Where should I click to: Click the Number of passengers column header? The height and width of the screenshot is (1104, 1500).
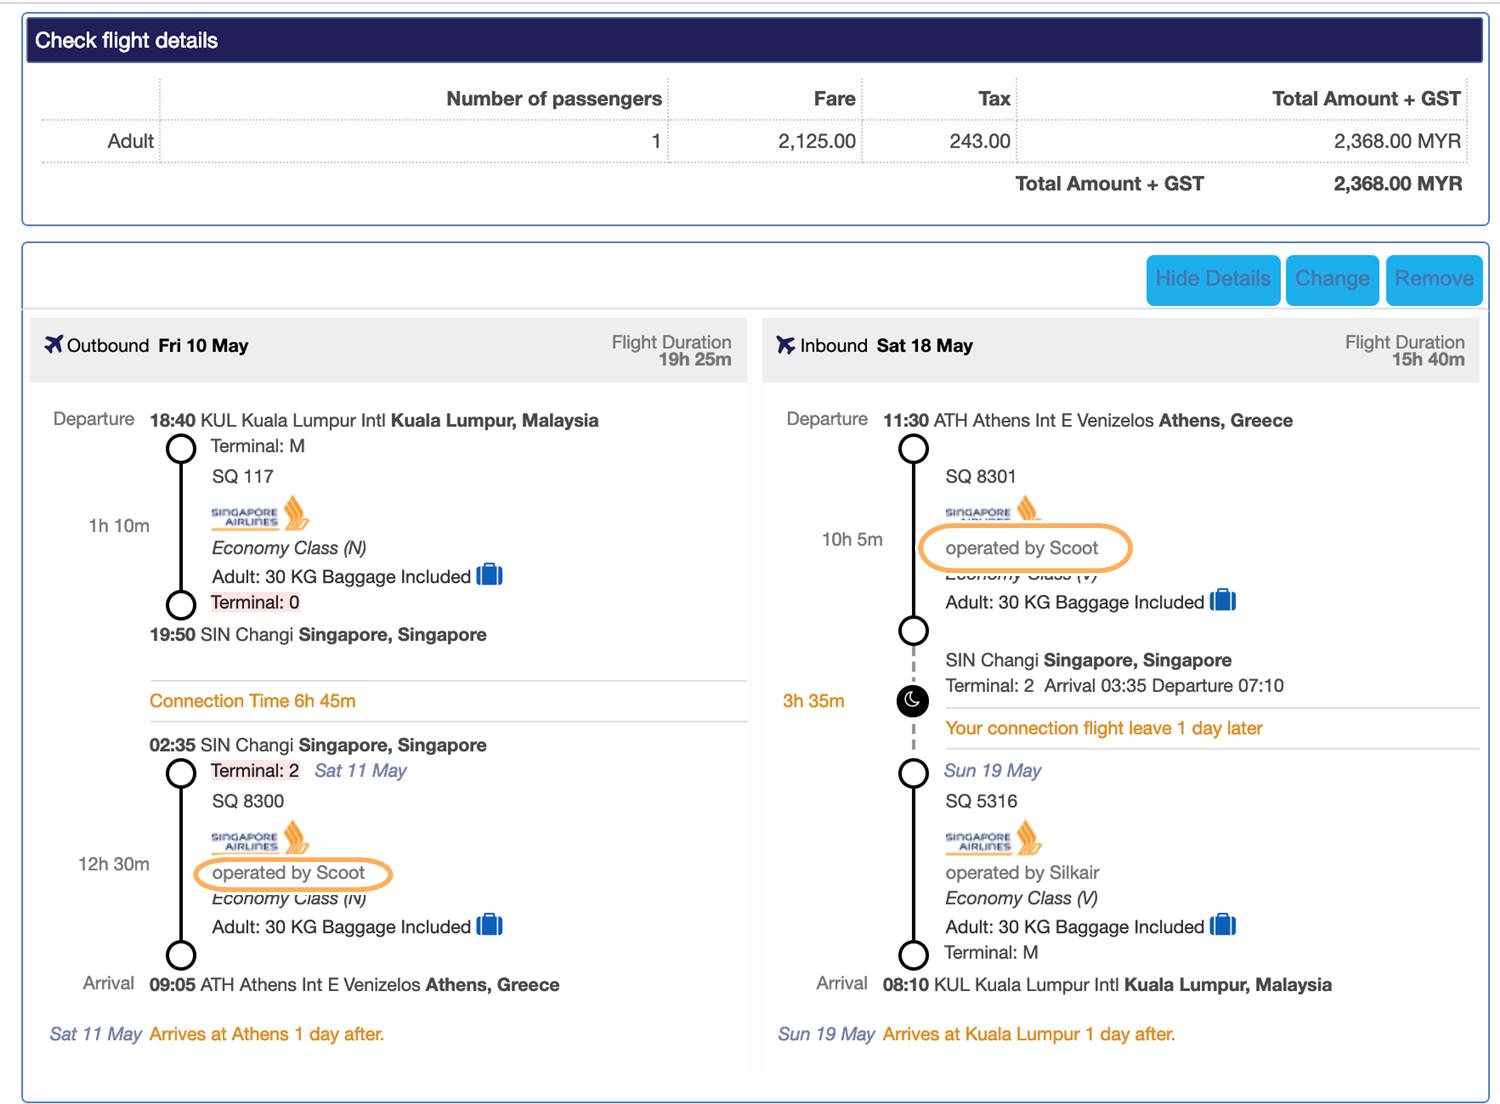point(554,99)
